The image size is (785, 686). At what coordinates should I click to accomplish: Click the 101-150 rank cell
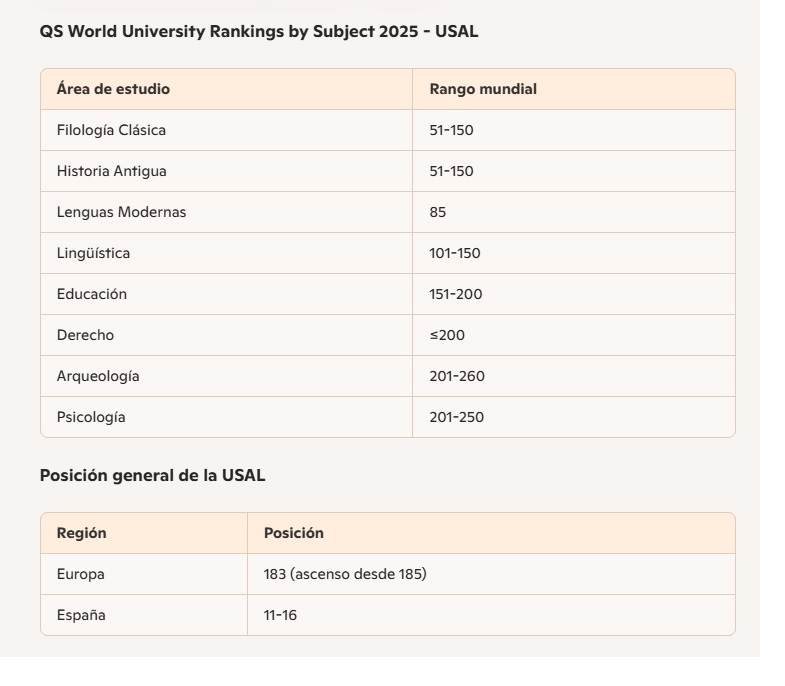tap(455, 253)
